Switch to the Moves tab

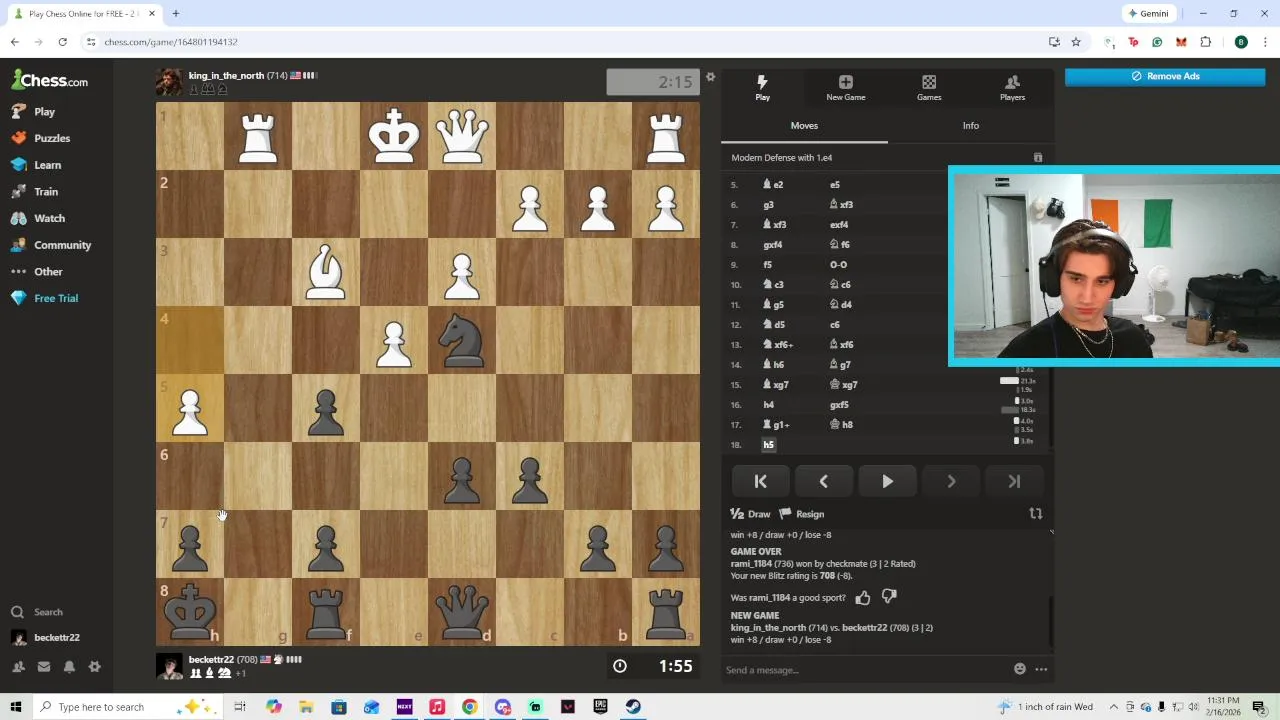click(x=804, y=126)
